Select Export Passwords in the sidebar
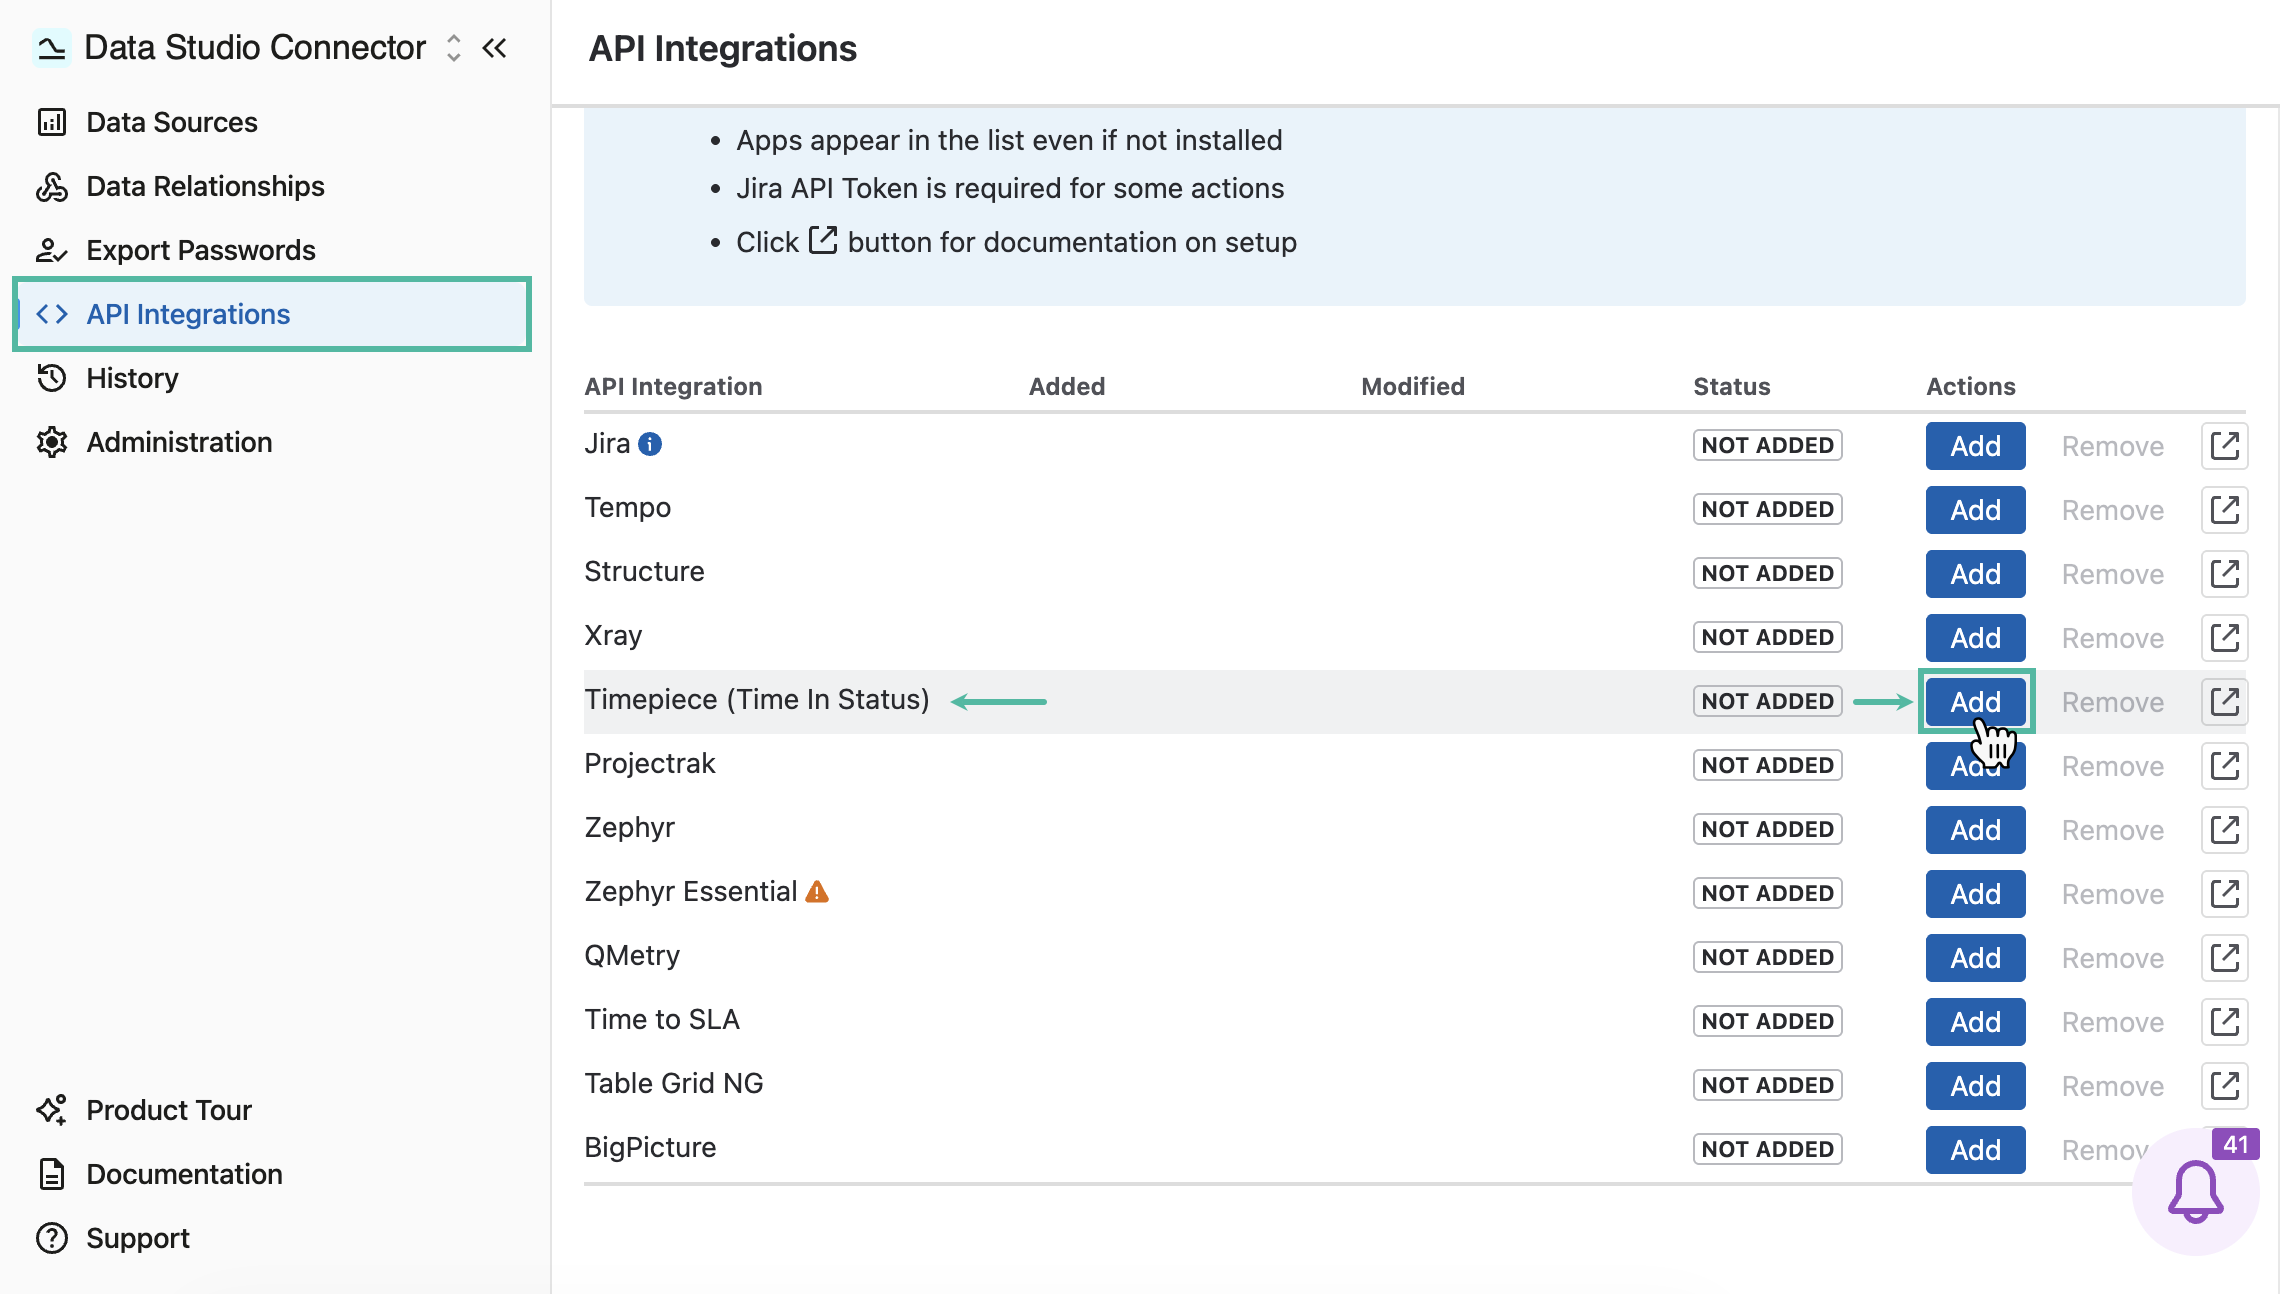The width and height of the screenshot is (2280, 1294). [x=175, y=250]
